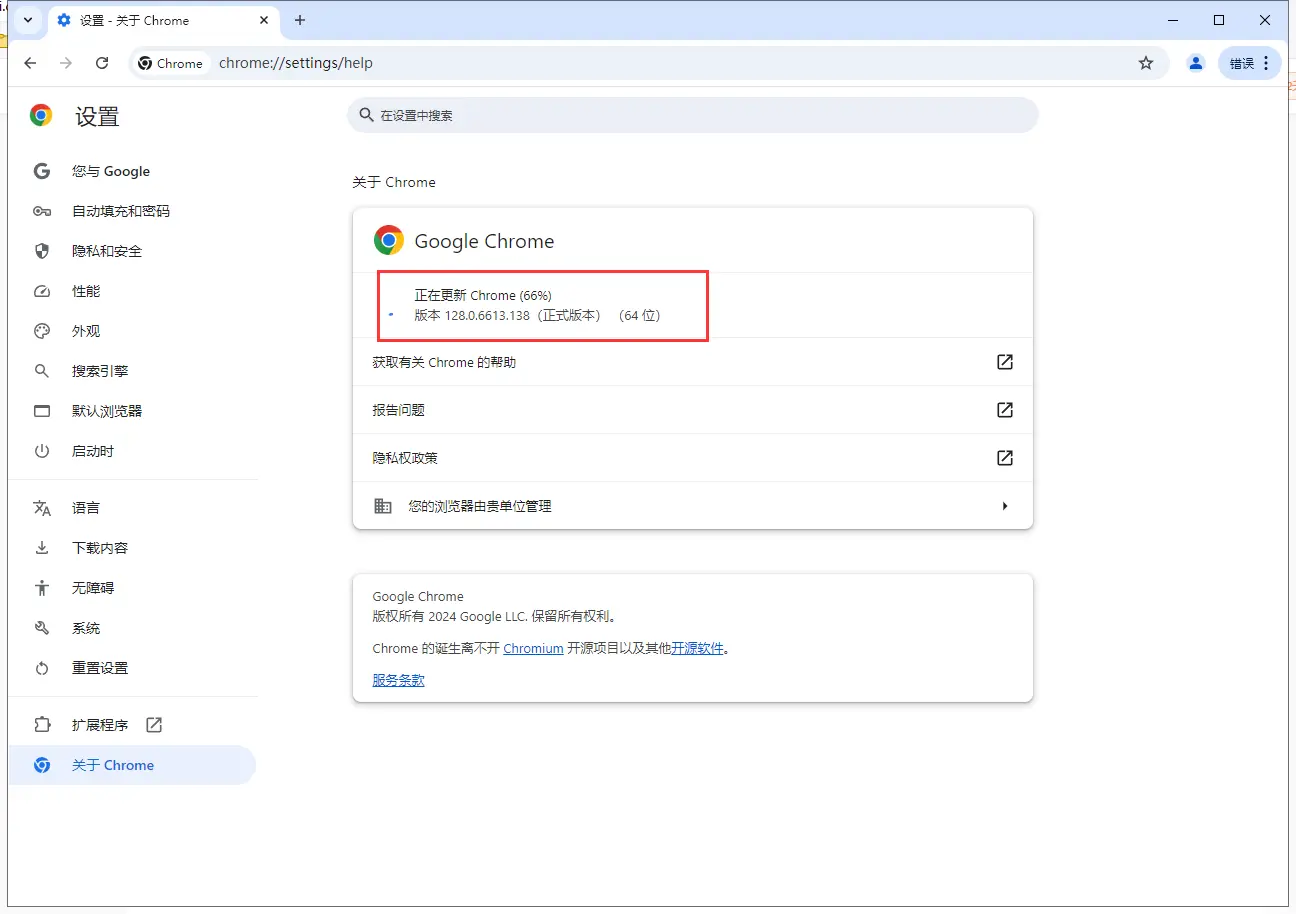This screenshot has height=914, width=1296.
Task: Click the Chrome logo beside 设置 title
Action: pos(41,116)
